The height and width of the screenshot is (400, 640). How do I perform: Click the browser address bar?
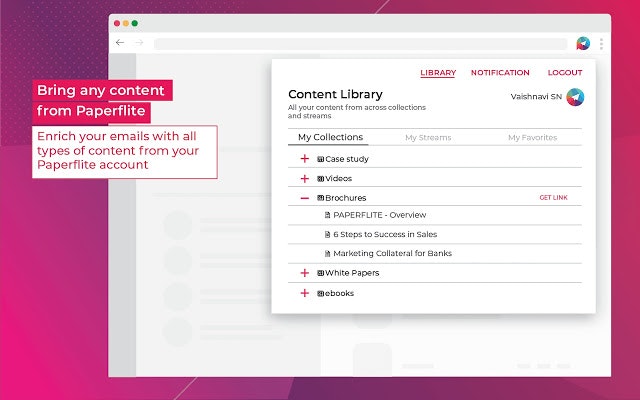360,44
